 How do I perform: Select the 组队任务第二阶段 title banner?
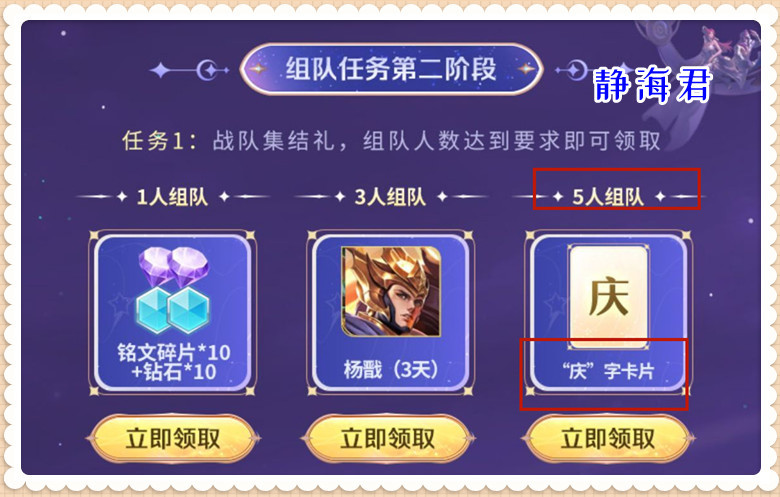coord(391,69)
